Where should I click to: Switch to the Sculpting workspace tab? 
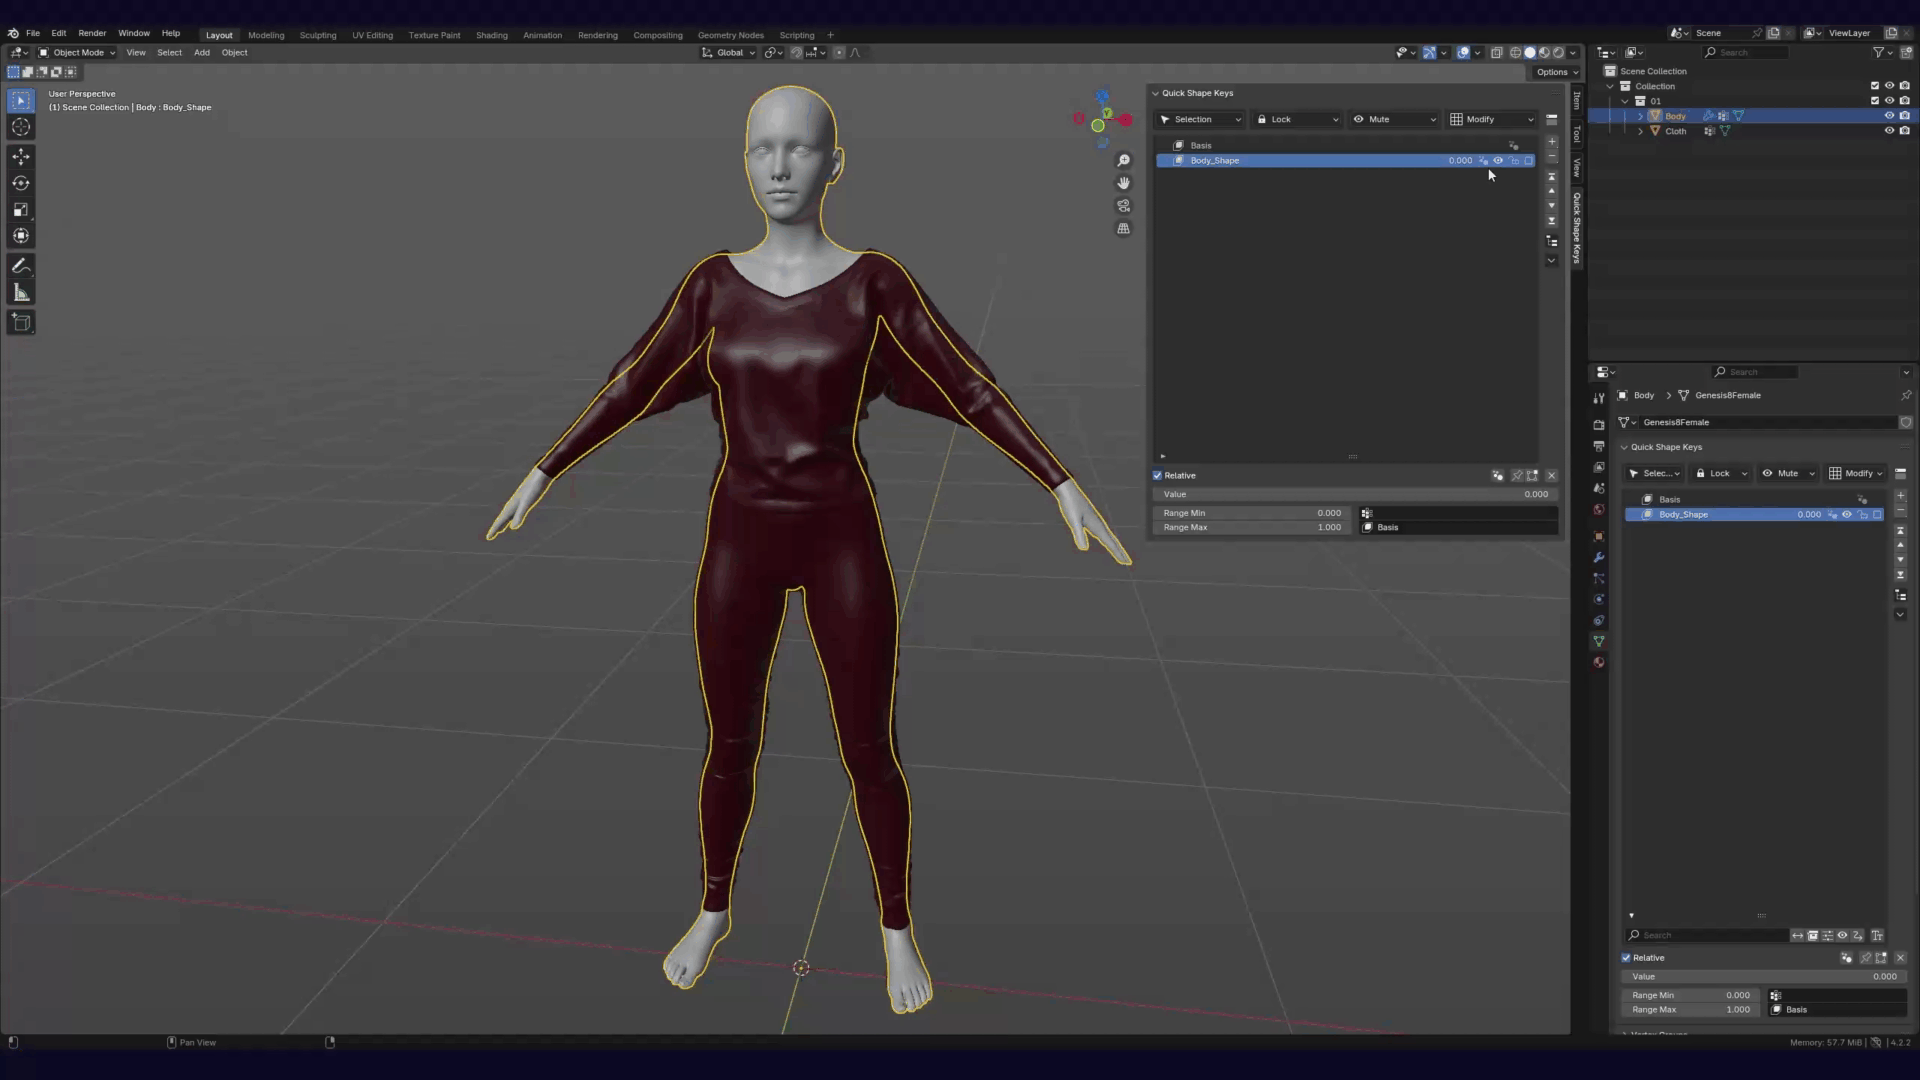[318, 35]
